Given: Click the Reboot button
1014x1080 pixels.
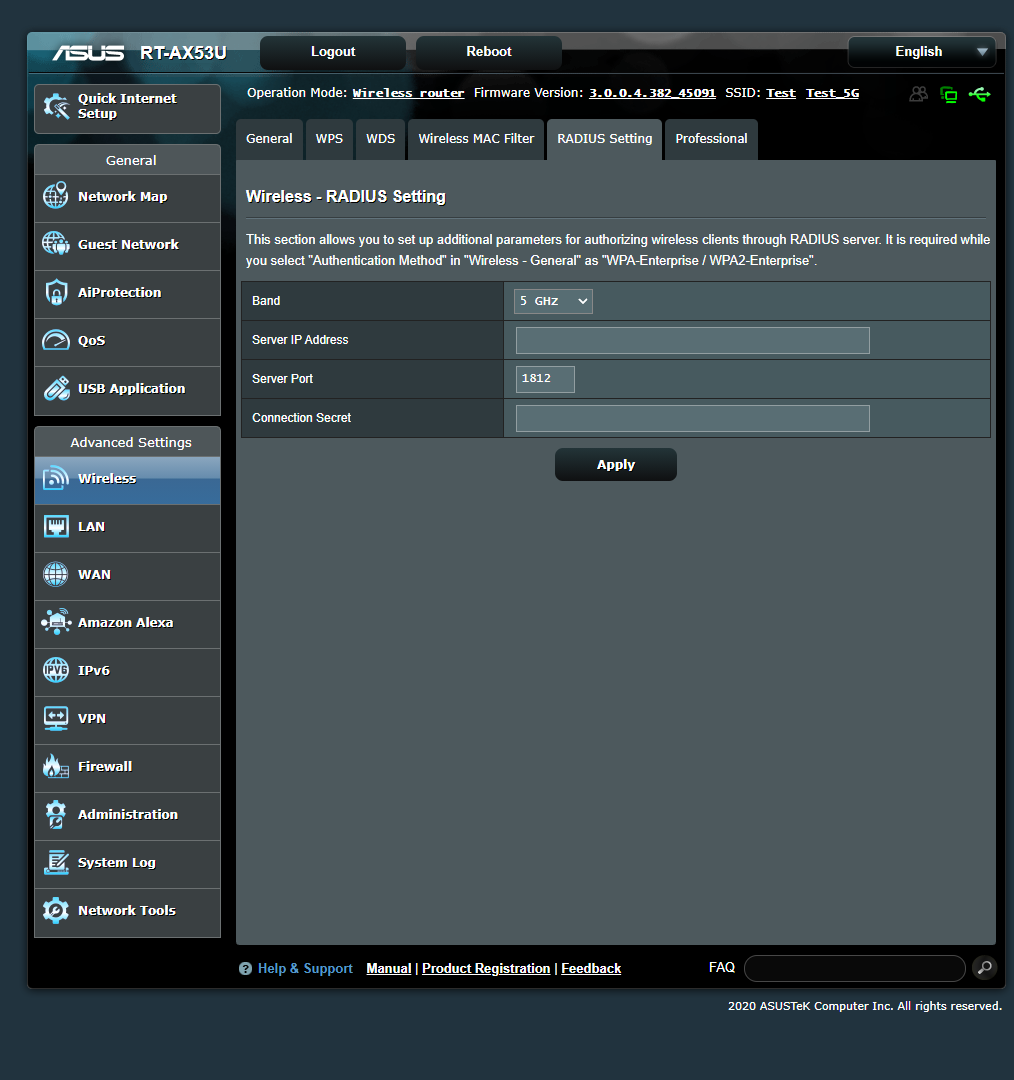Looking at the screenshot, I should (488, 52).
